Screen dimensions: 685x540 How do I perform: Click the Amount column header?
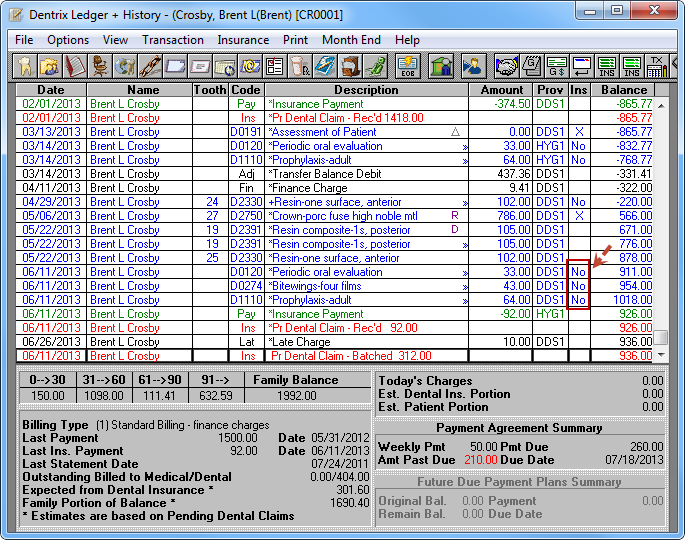501,90
